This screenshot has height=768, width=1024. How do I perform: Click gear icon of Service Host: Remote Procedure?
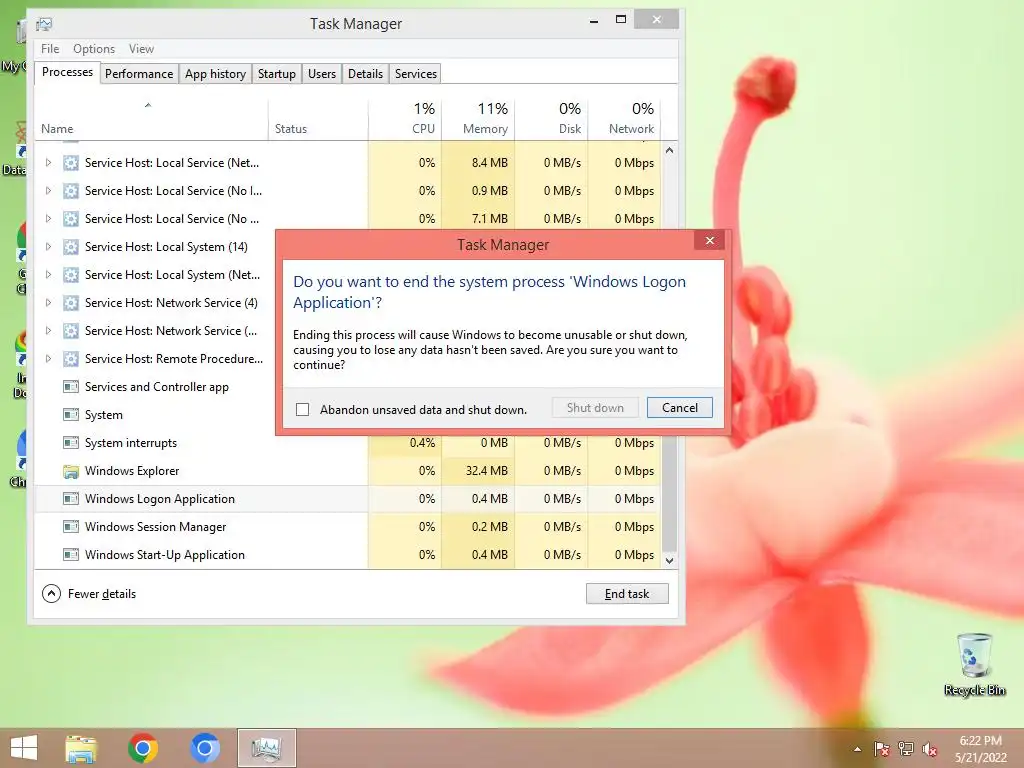tap(71, 359)
